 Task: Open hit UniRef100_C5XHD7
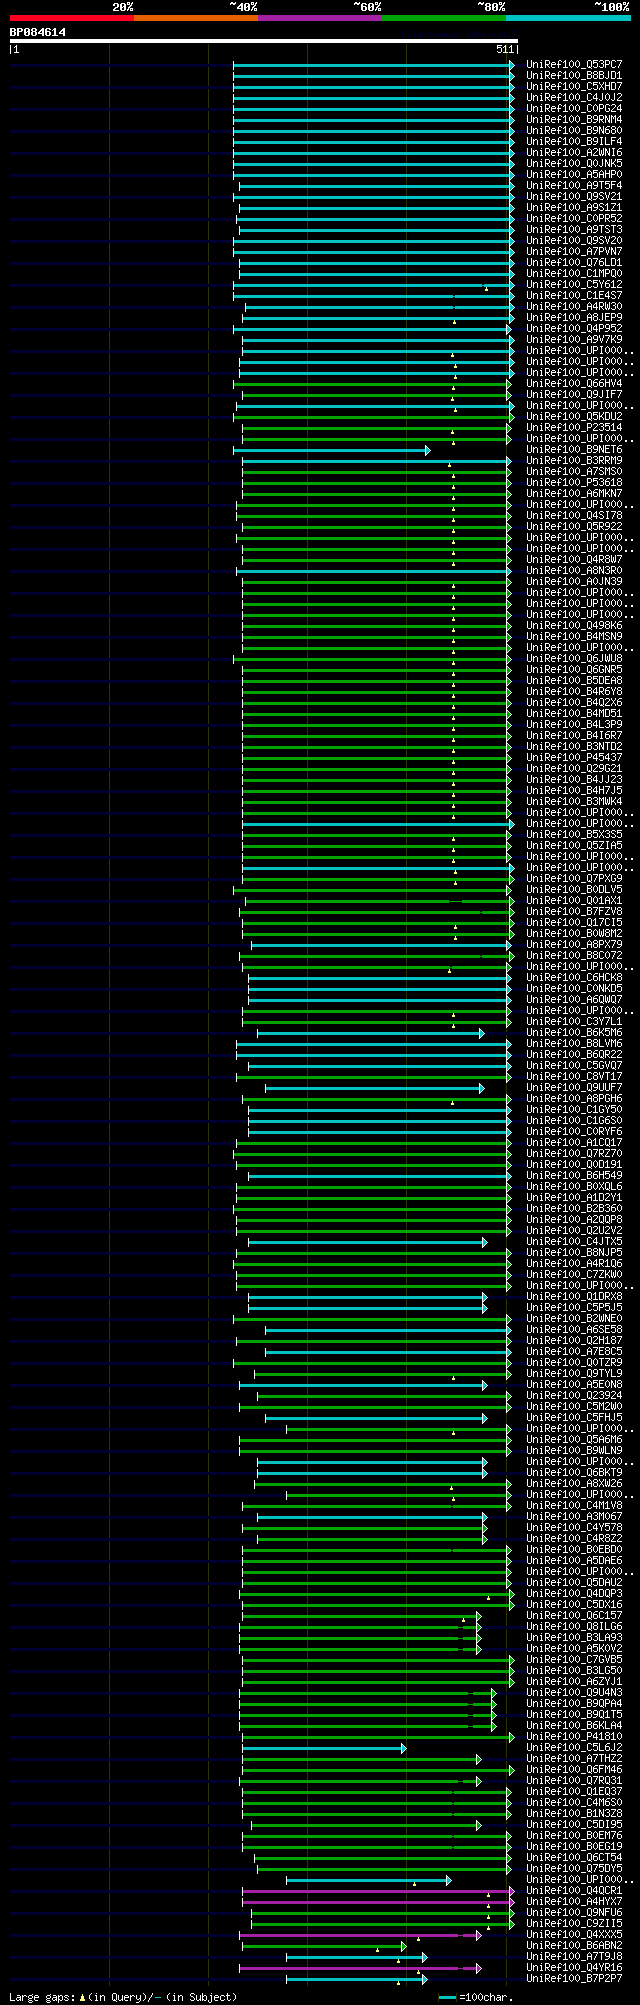click(574, 87)
